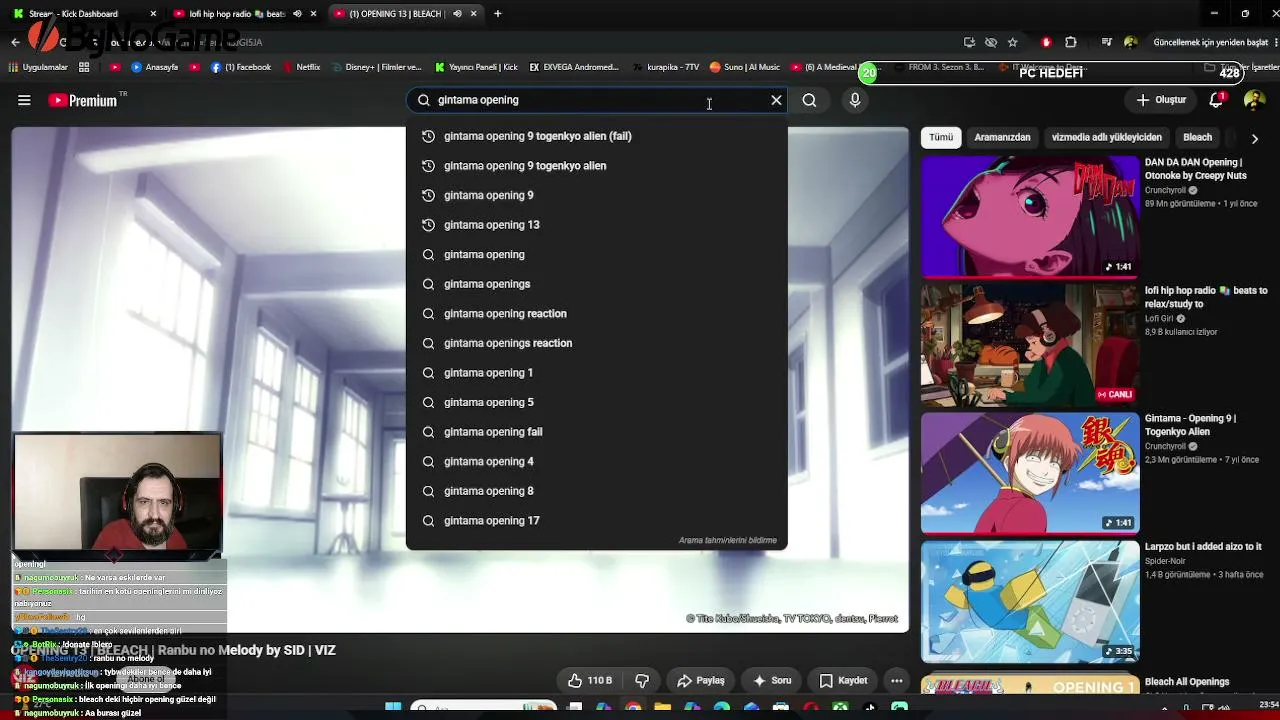Open the YouTube account avatar menu
Image resolution: width=1280 pixels, height=720 pixels.
click(1254, 100)
